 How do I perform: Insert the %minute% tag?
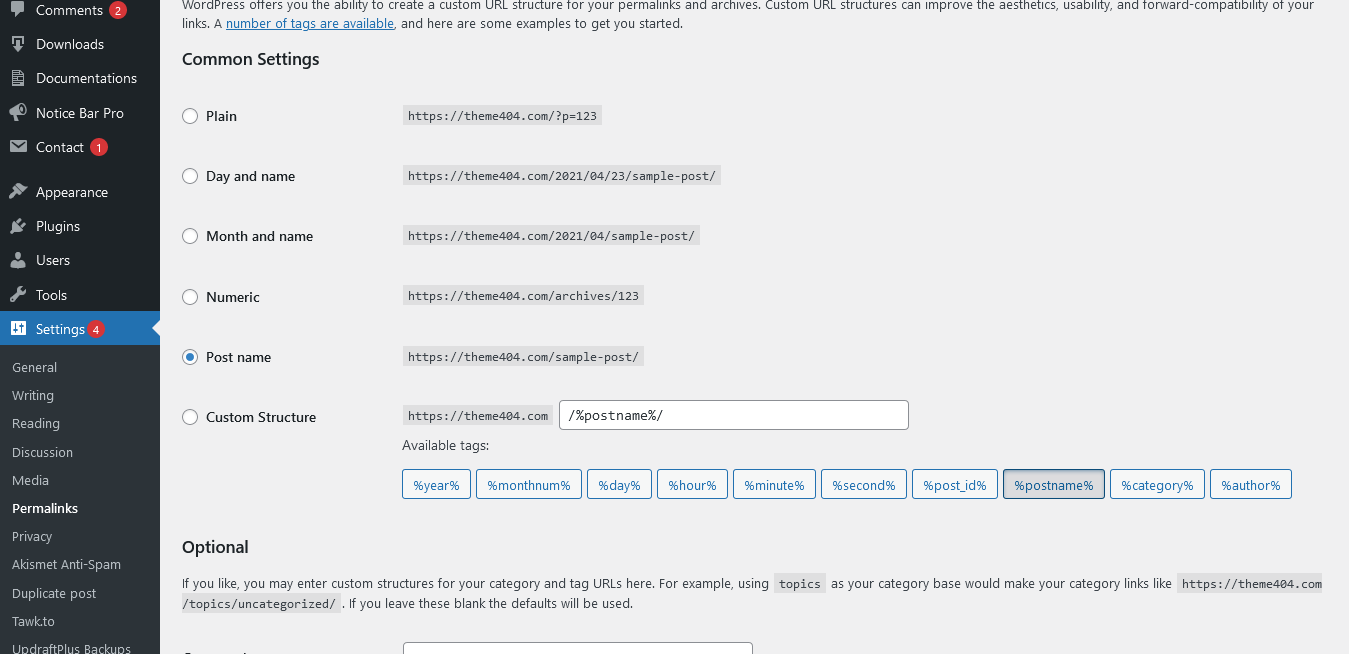[774, 485]
